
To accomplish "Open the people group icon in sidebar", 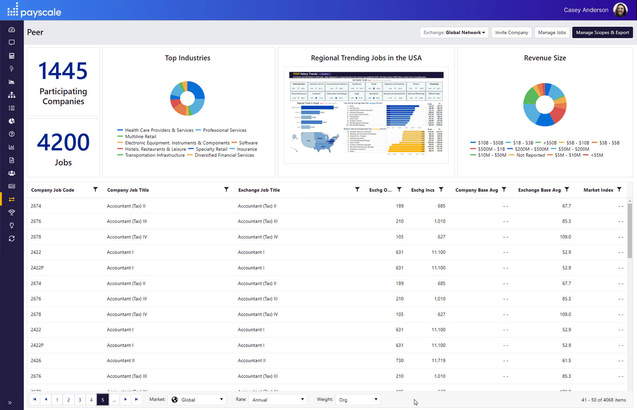I will tap(11, 173).
